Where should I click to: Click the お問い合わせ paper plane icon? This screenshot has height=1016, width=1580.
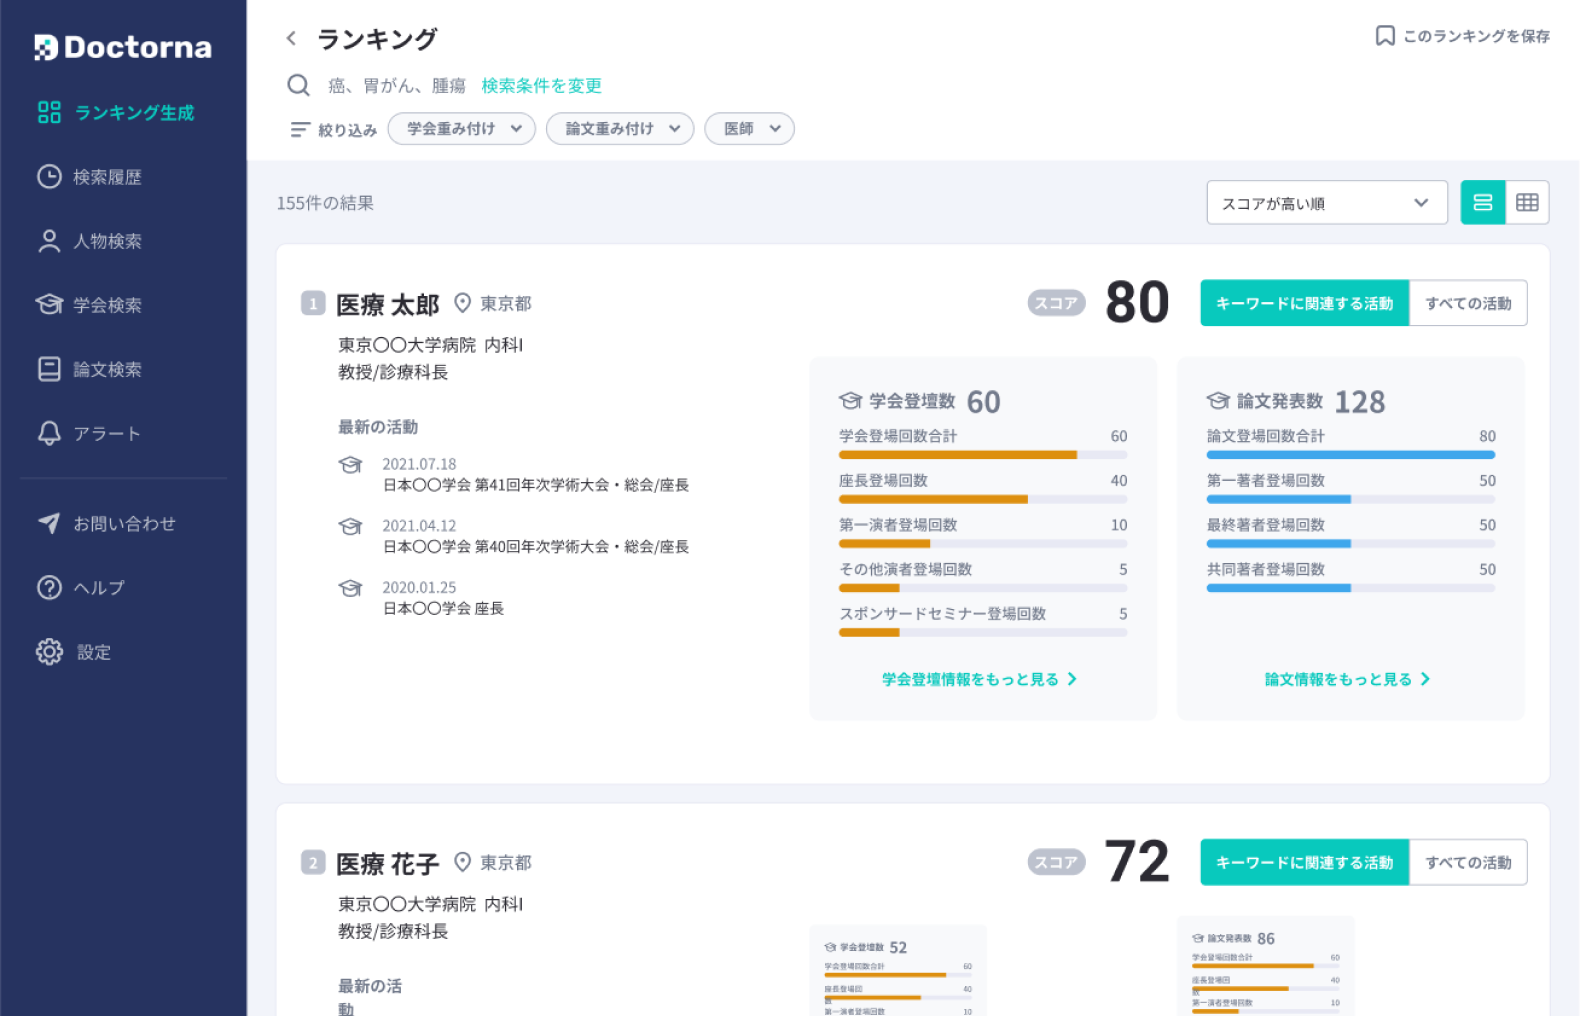click(x=49, y=523)
